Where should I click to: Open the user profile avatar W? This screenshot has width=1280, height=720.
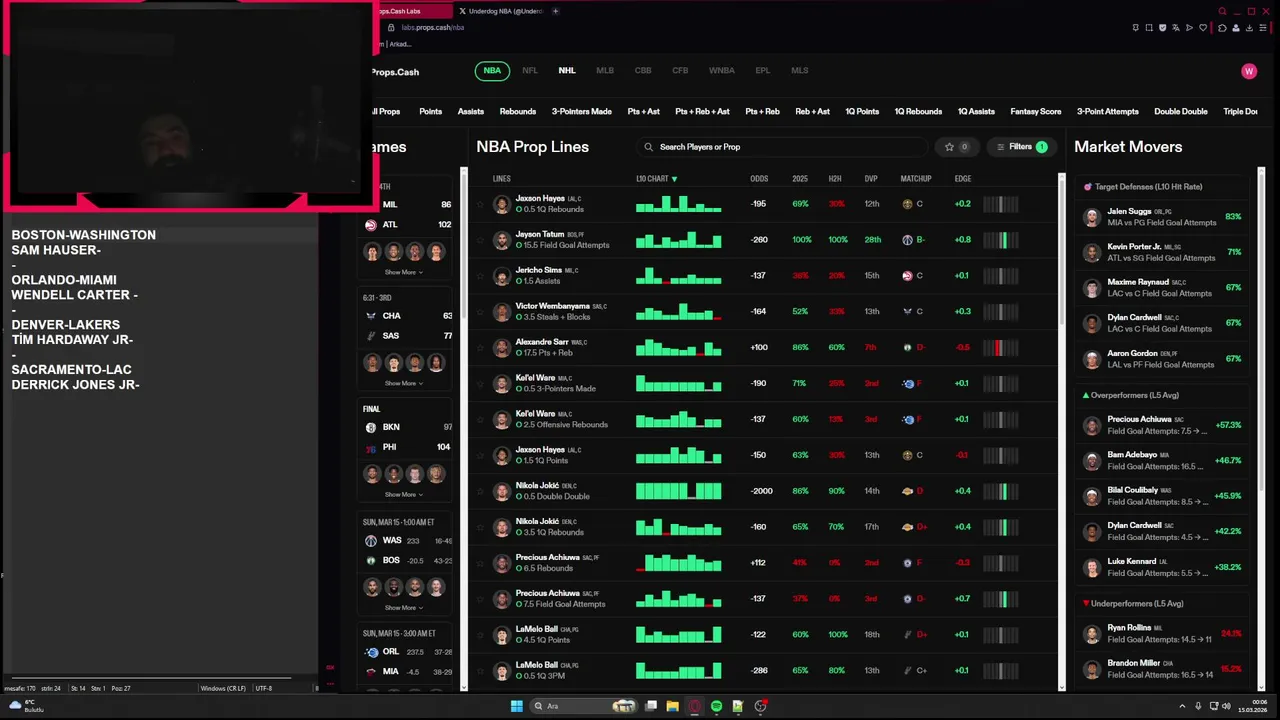pos(1249,71)
